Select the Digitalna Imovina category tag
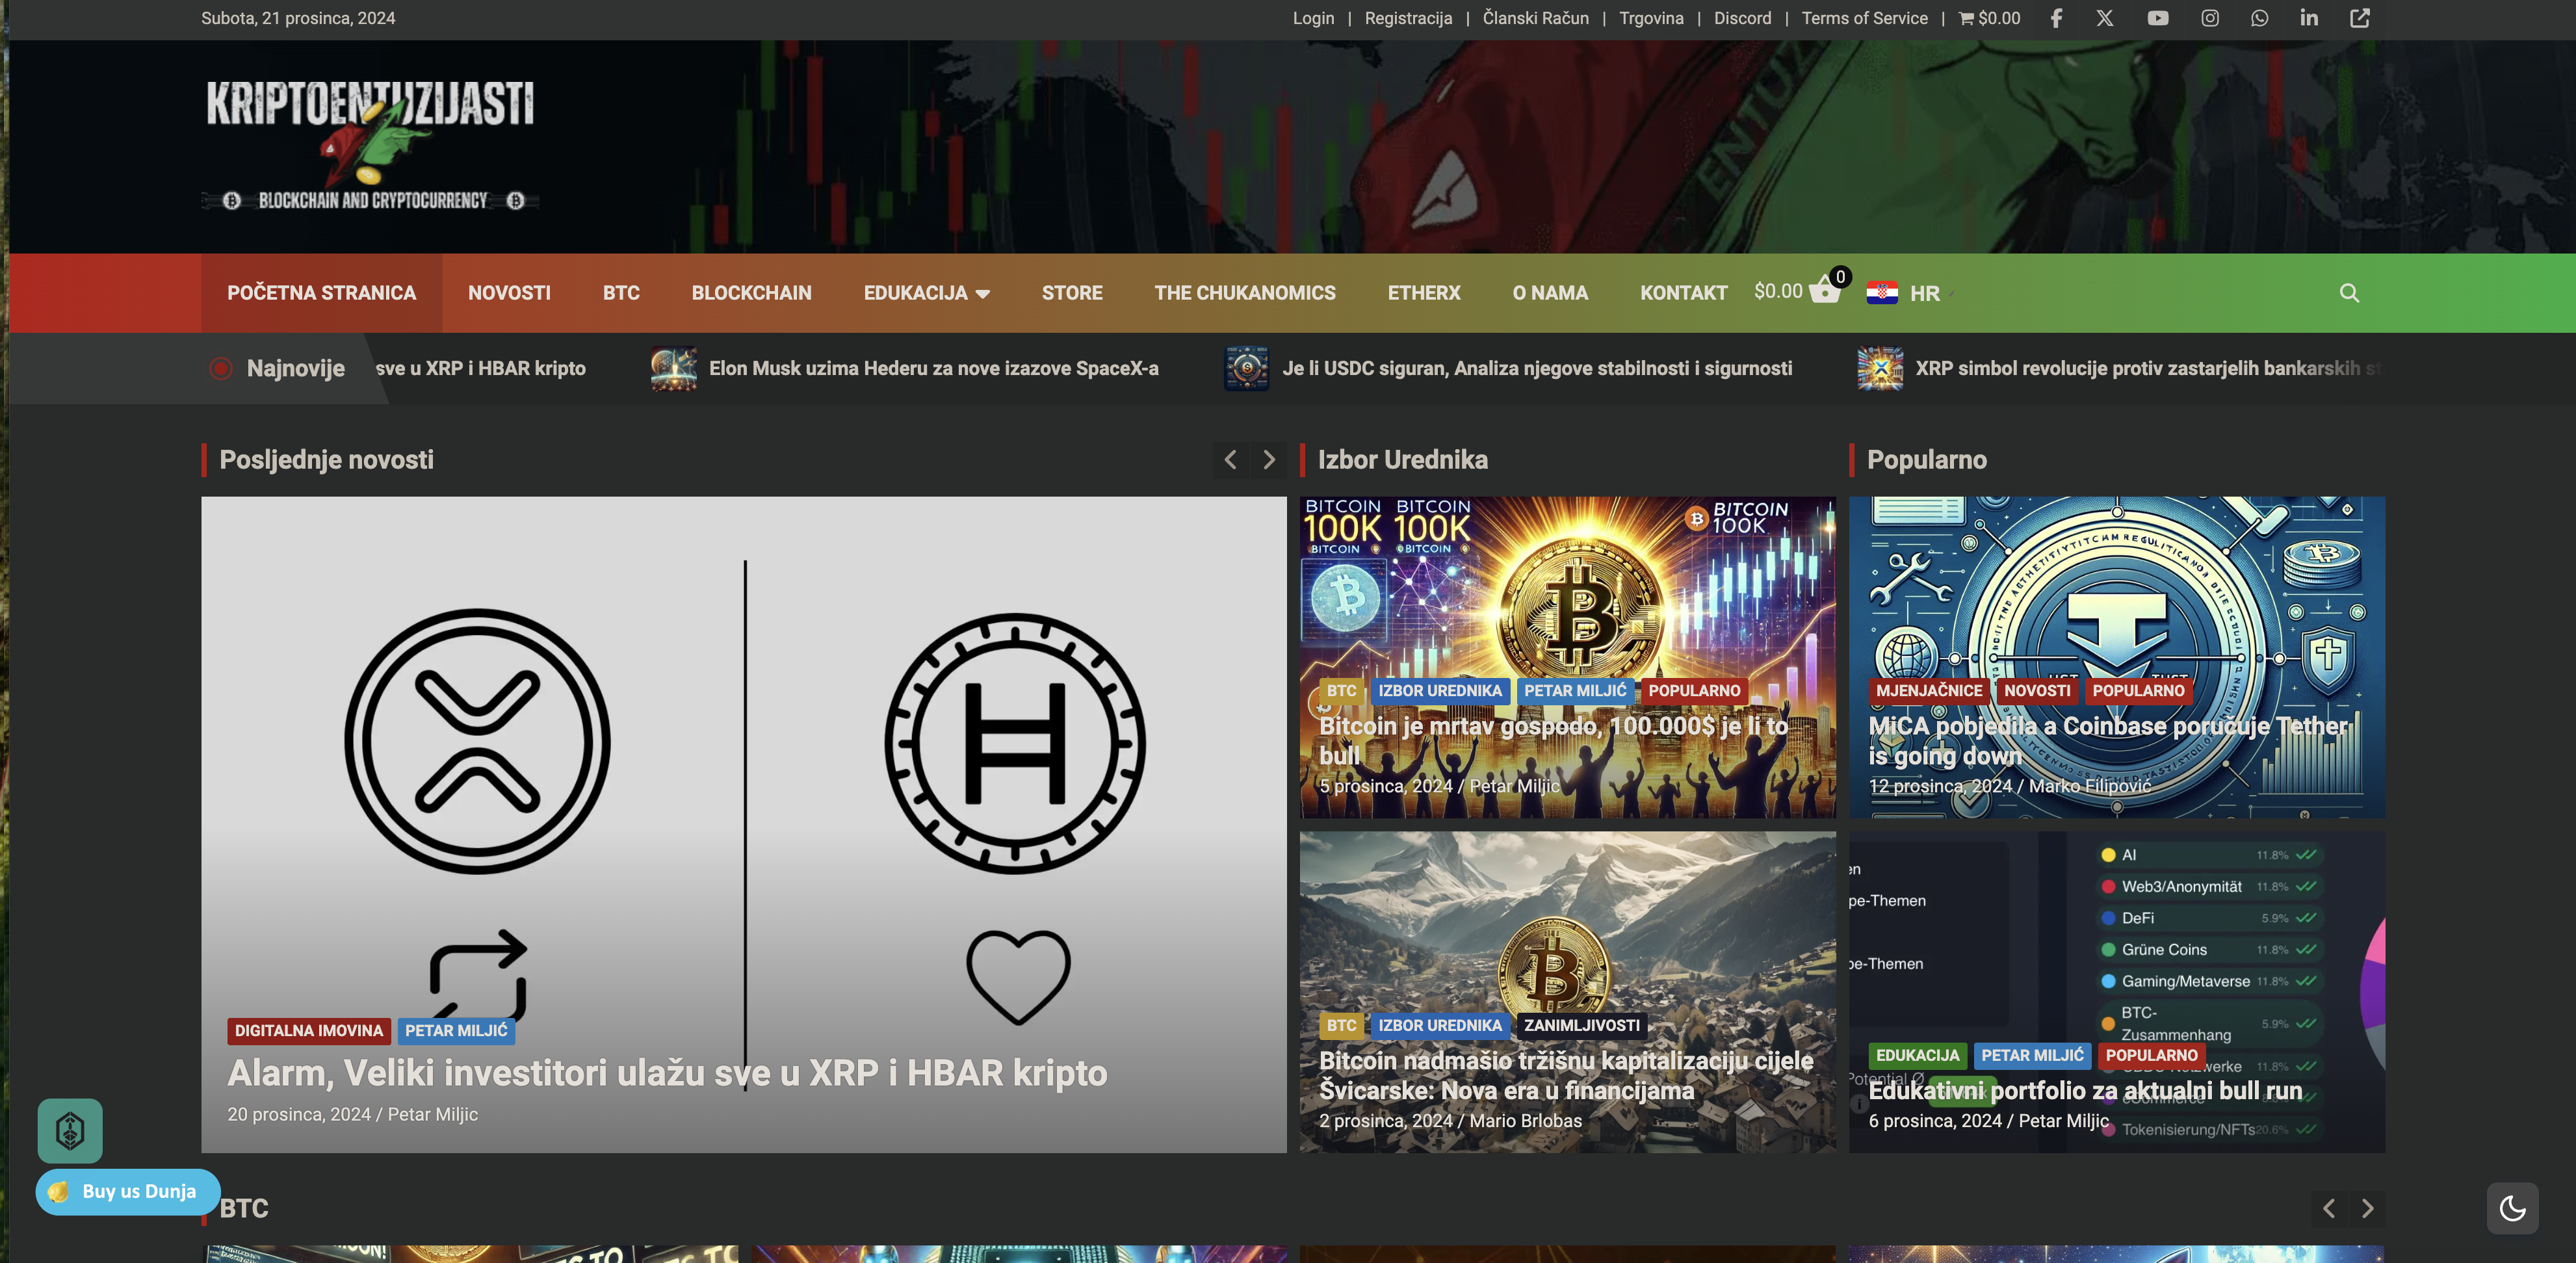Viewport: 2576px width, 1263px height. 308,1030
